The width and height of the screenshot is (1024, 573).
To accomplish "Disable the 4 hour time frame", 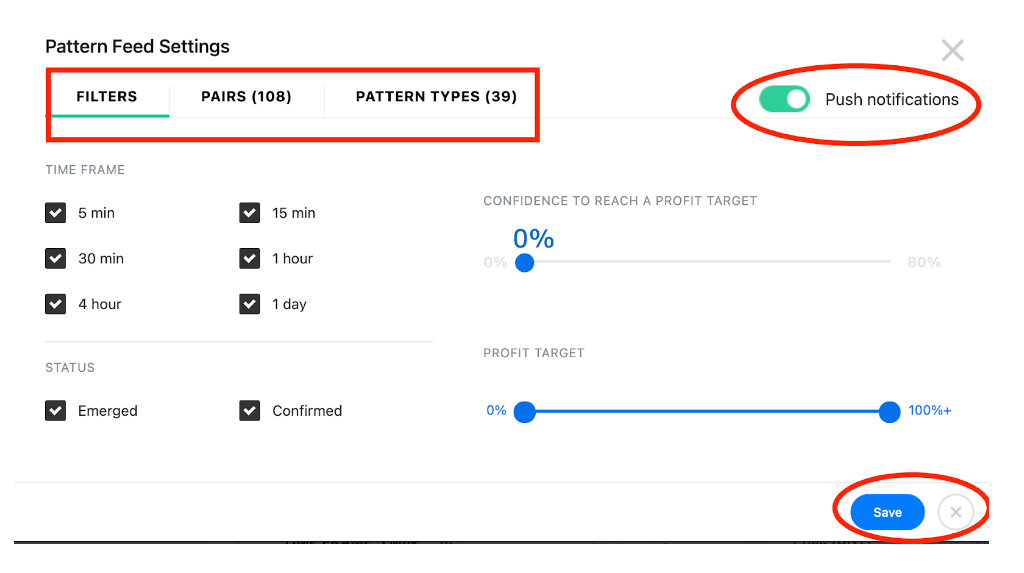I will click(x=56, y=304).
